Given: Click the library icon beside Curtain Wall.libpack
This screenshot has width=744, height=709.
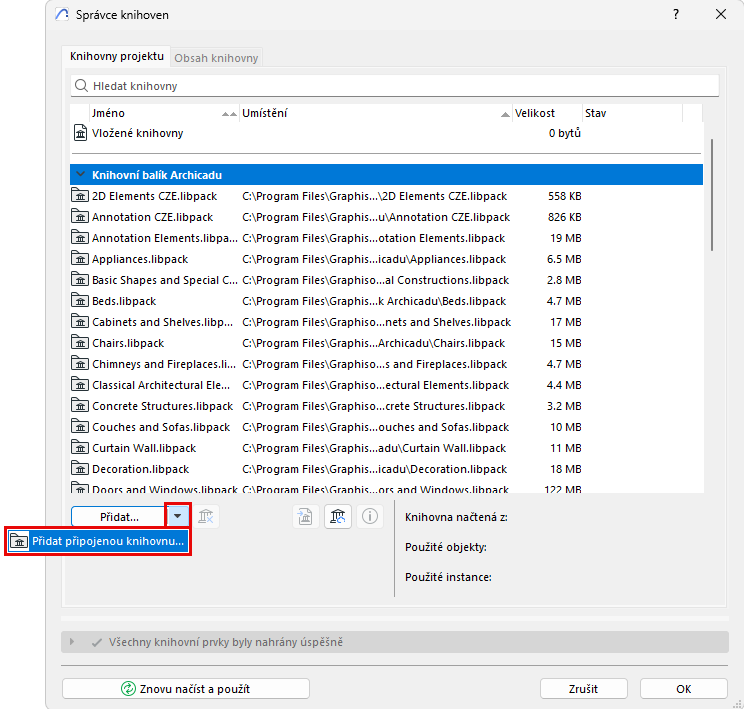Looking at the screenshot, I should coord(80,448).
